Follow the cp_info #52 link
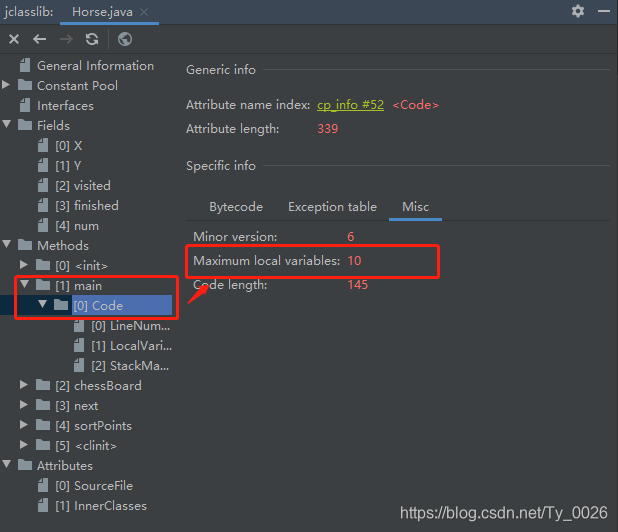Screen dimensions: 618x532 point(350,105)
